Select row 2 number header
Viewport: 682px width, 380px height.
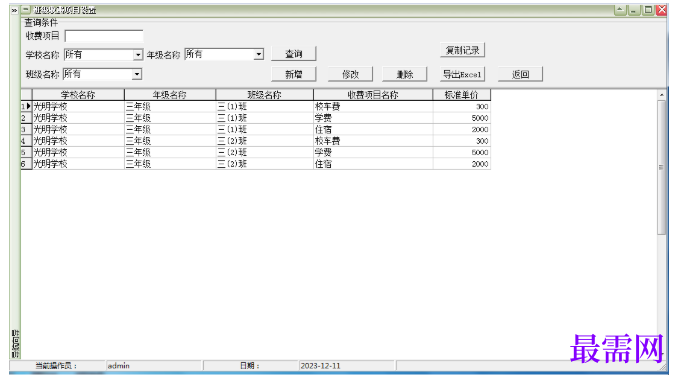27,118
